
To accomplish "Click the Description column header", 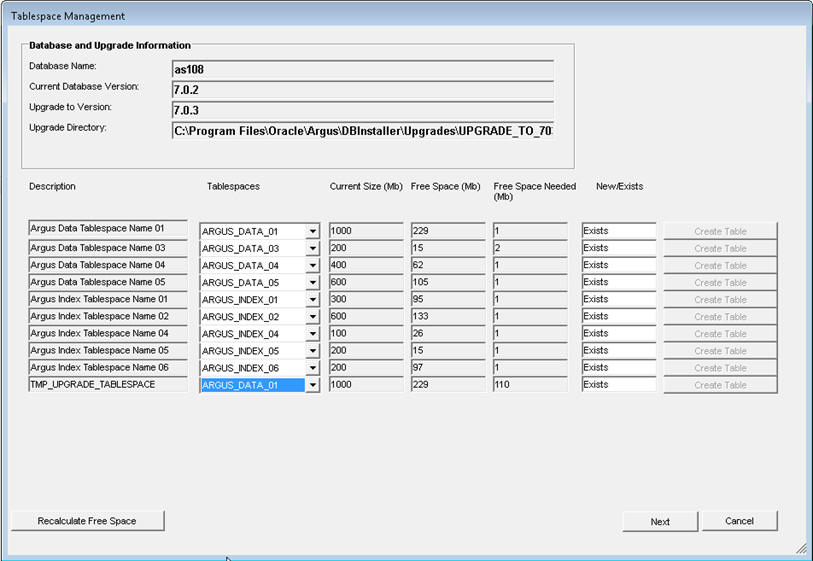I will (x=52, y=186).
